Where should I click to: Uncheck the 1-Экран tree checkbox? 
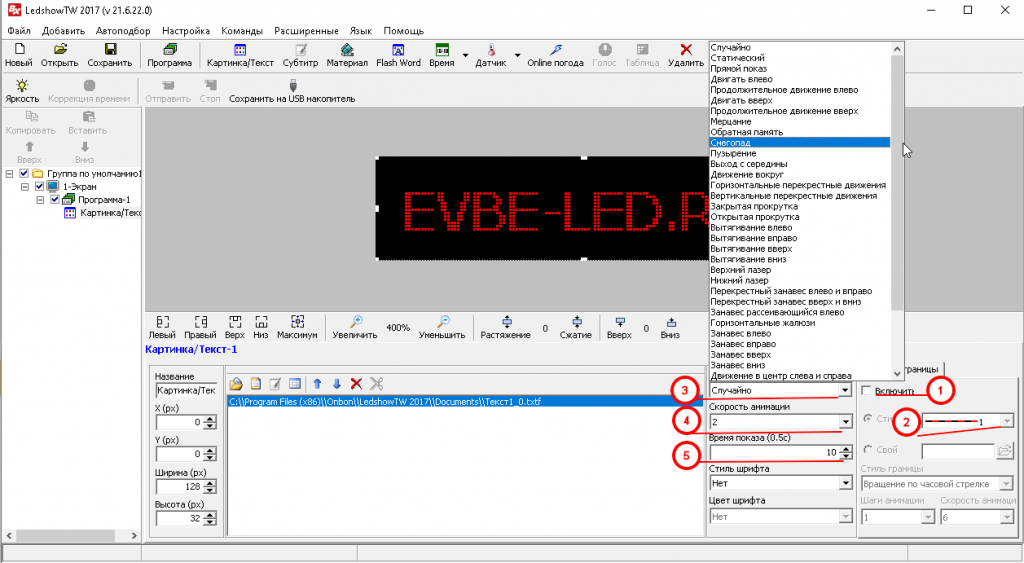point(39,186)
